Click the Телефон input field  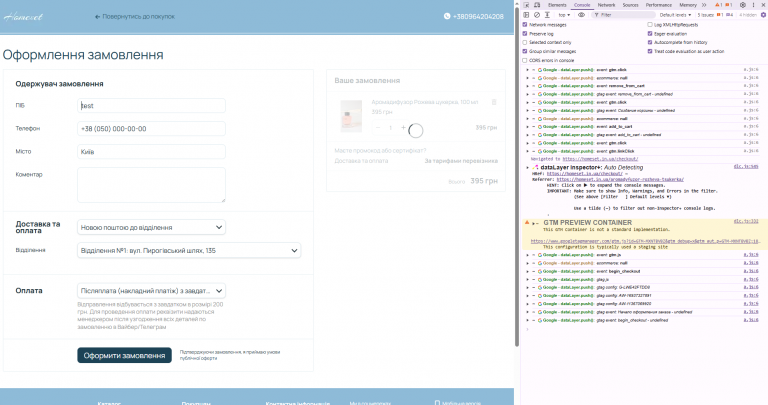coord(151,129)
